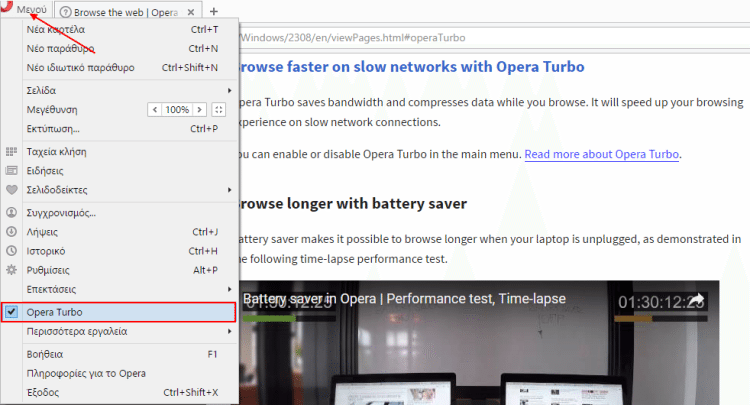This screenshot has height=405, width=750.
Task: Click the heart icon beside Σελιδοδείκτες
Action: [x=11, y=190]
